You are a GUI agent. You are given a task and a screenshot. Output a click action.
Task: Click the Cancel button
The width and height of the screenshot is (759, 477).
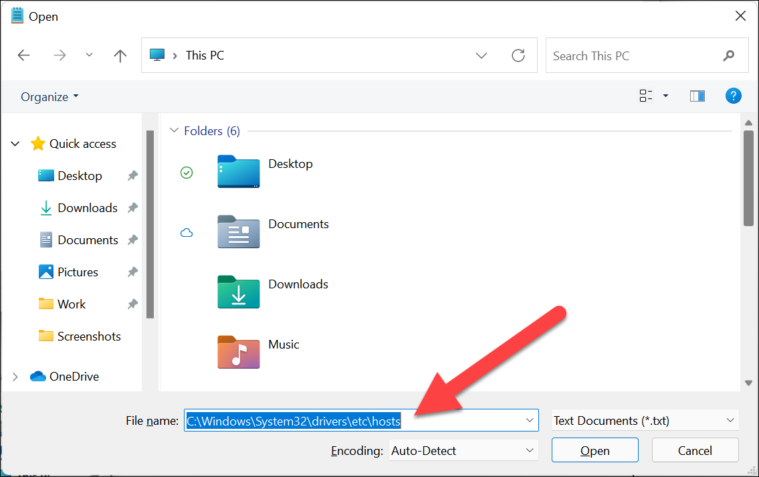tap(695, 451)
